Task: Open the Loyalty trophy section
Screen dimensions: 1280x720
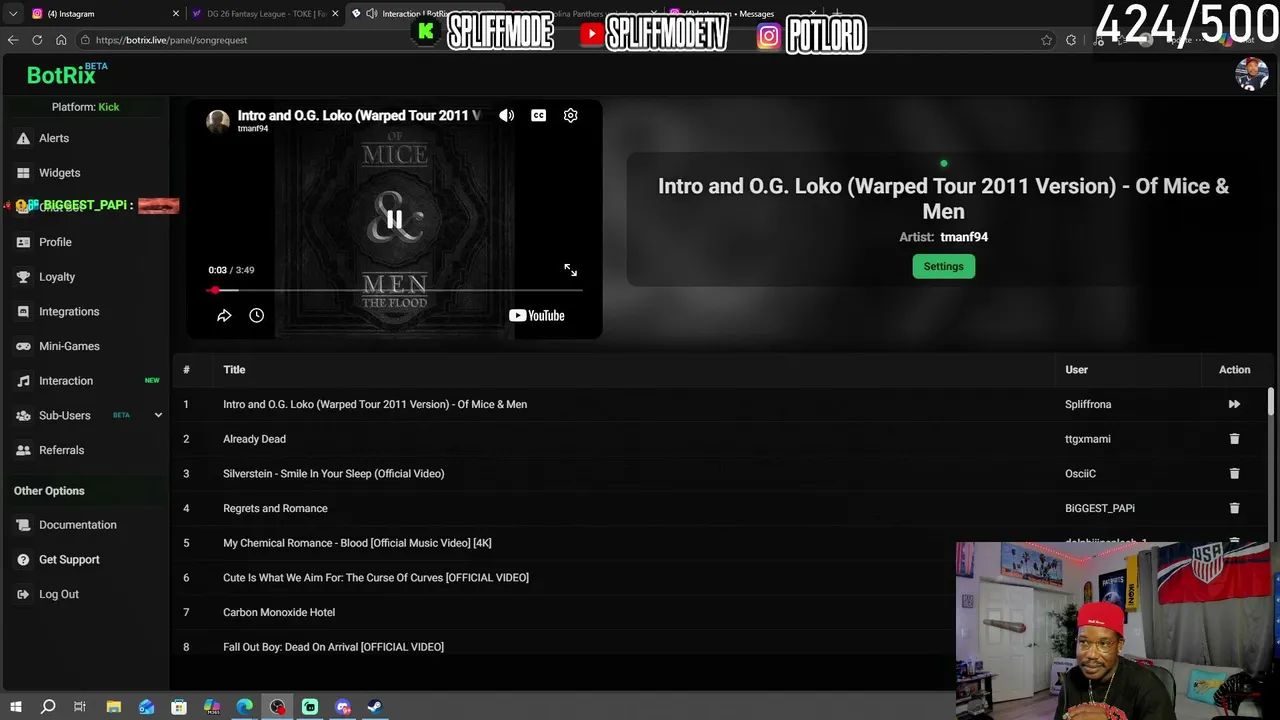Action: point(57,277)
